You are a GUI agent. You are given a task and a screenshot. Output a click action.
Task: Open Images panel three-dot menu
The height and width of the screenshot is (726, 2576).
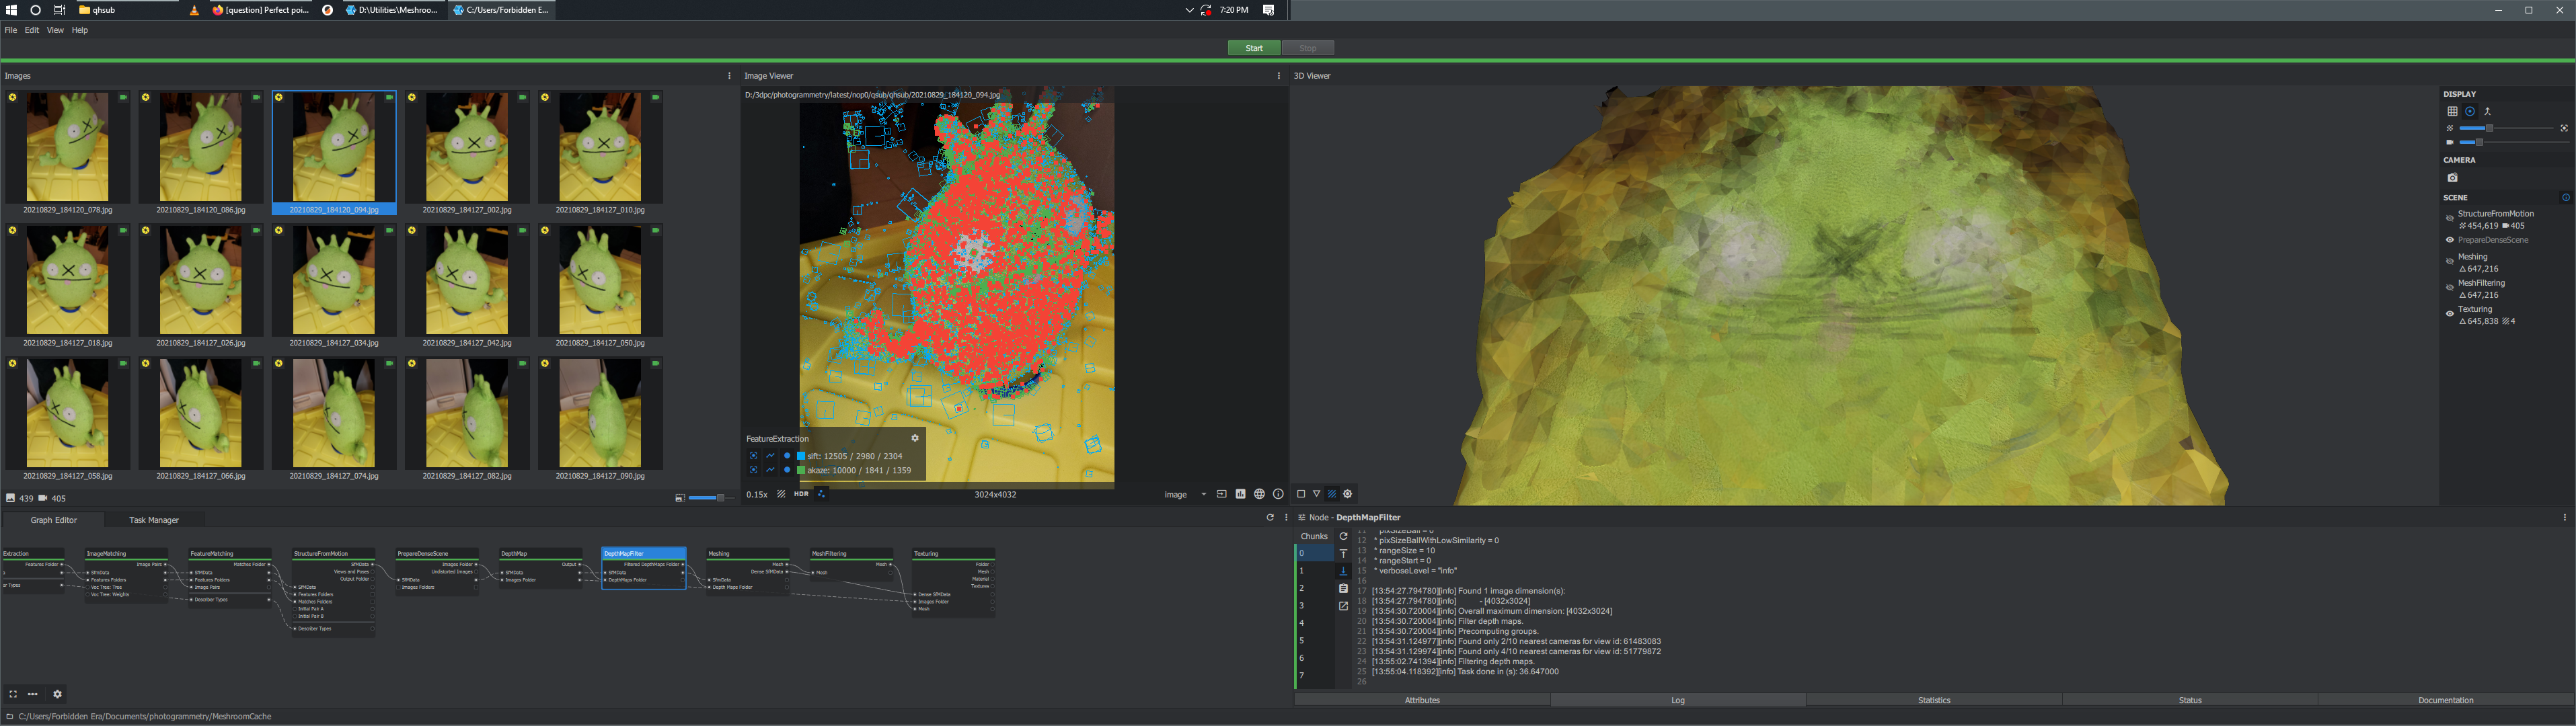pyautogui.click(x=729, y=76)
